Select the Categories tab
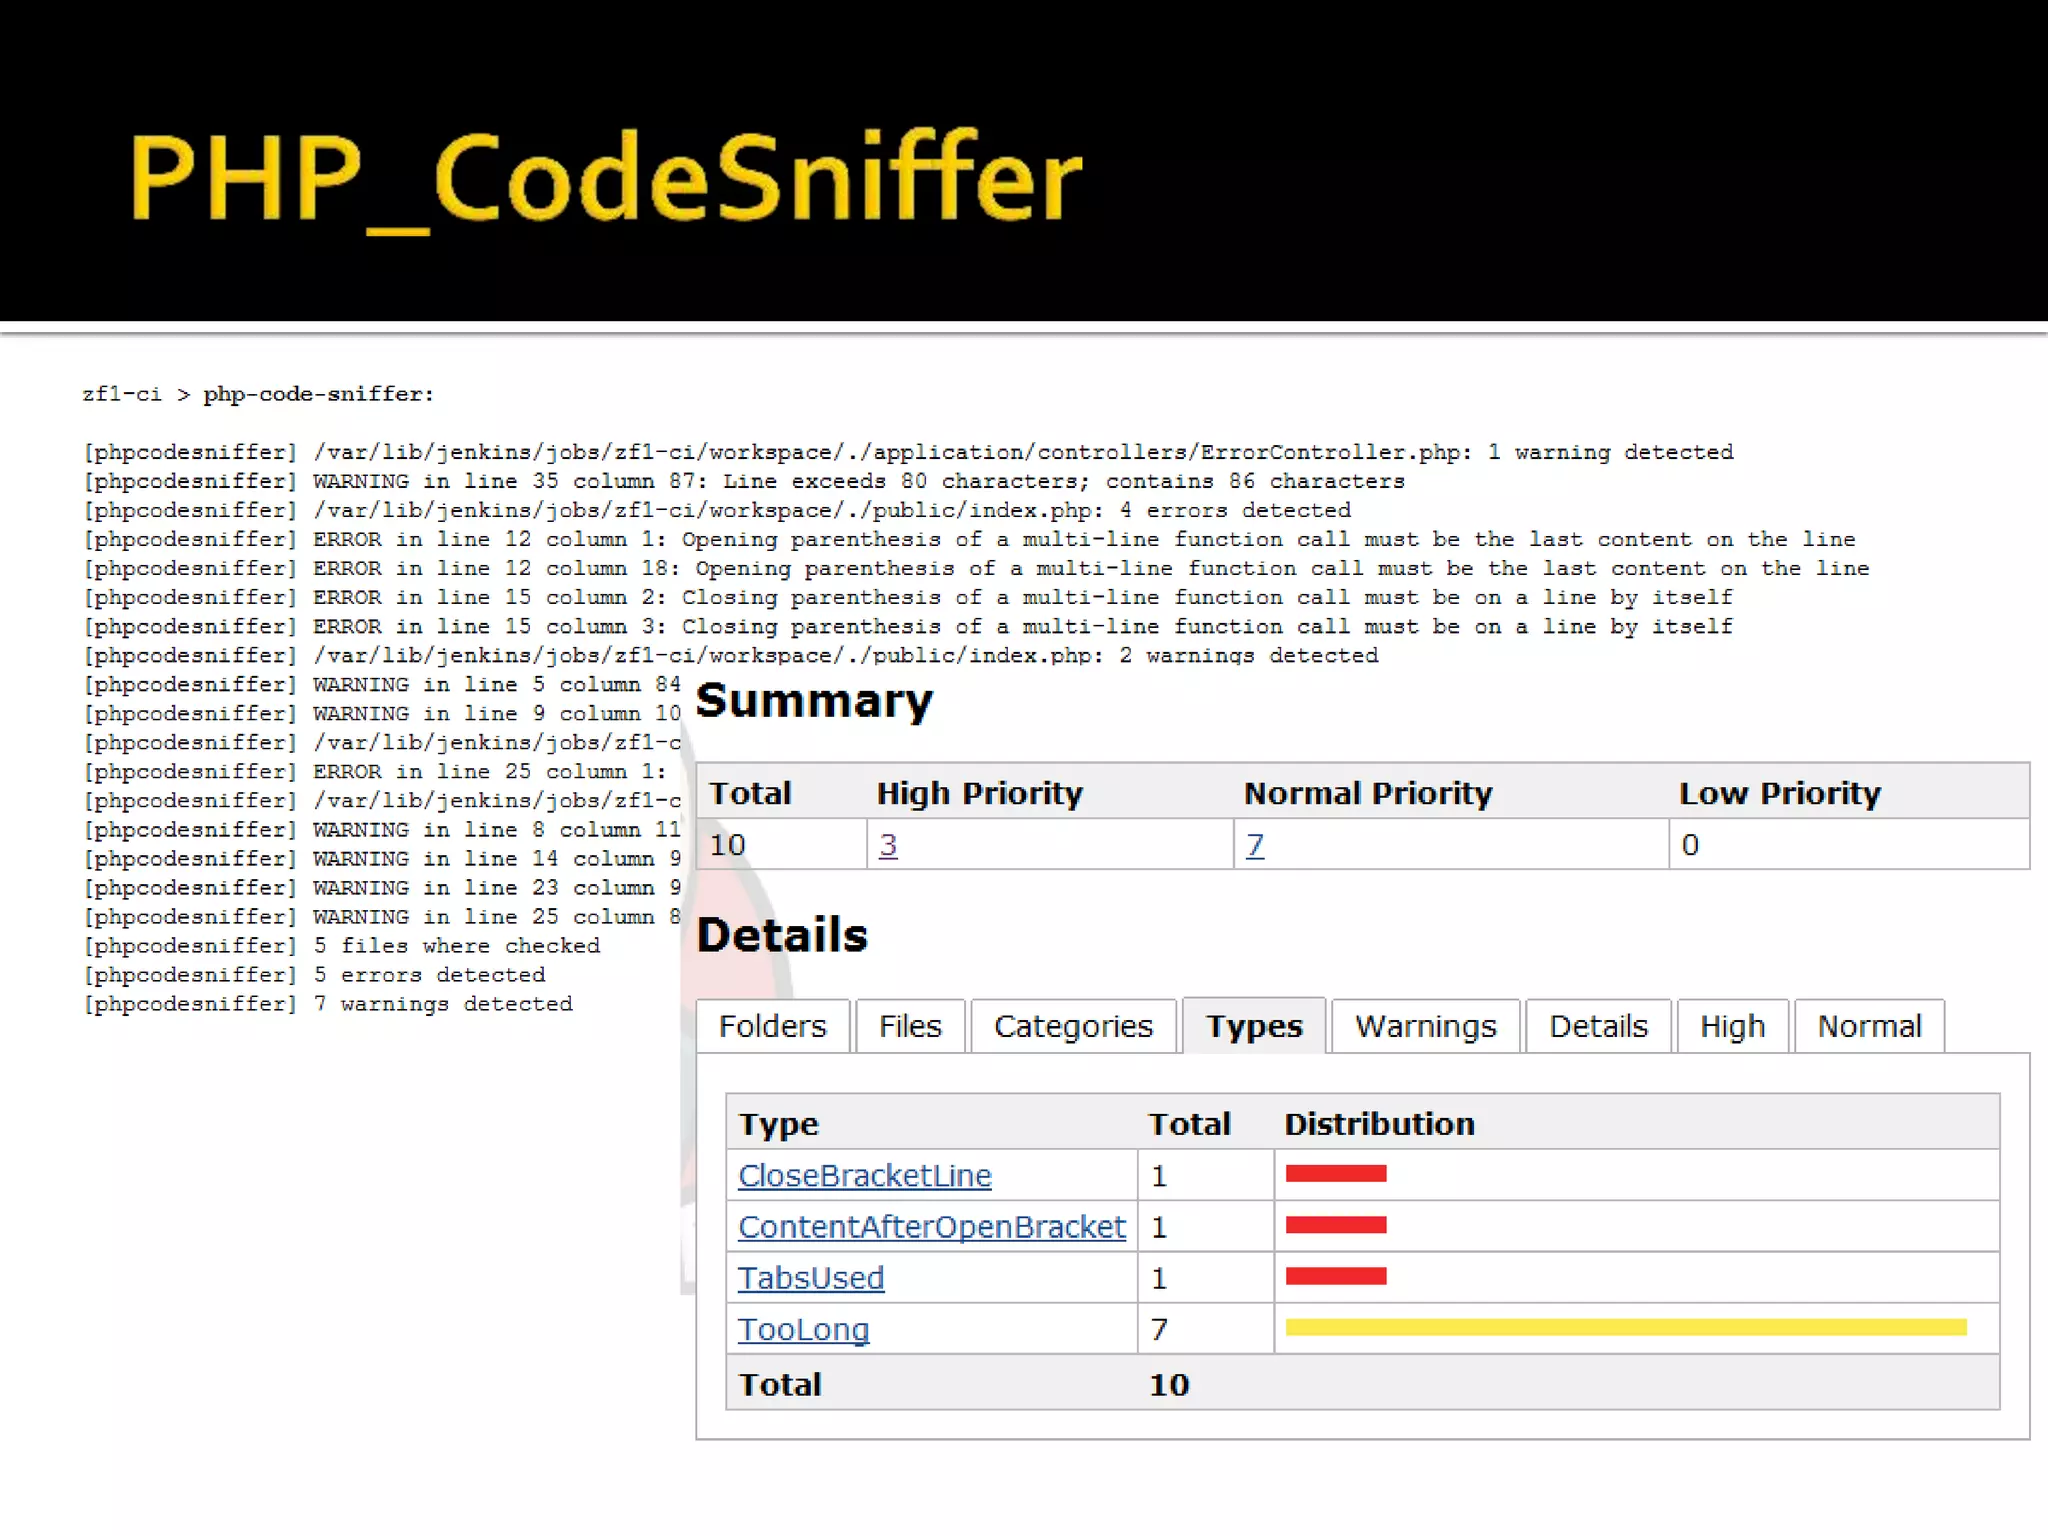 [x=1073, y=1026]
